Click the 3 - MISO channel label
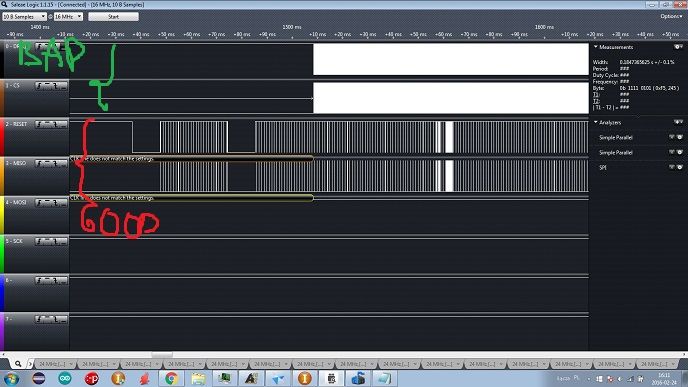The image size is (688, 387). [16, 163]
